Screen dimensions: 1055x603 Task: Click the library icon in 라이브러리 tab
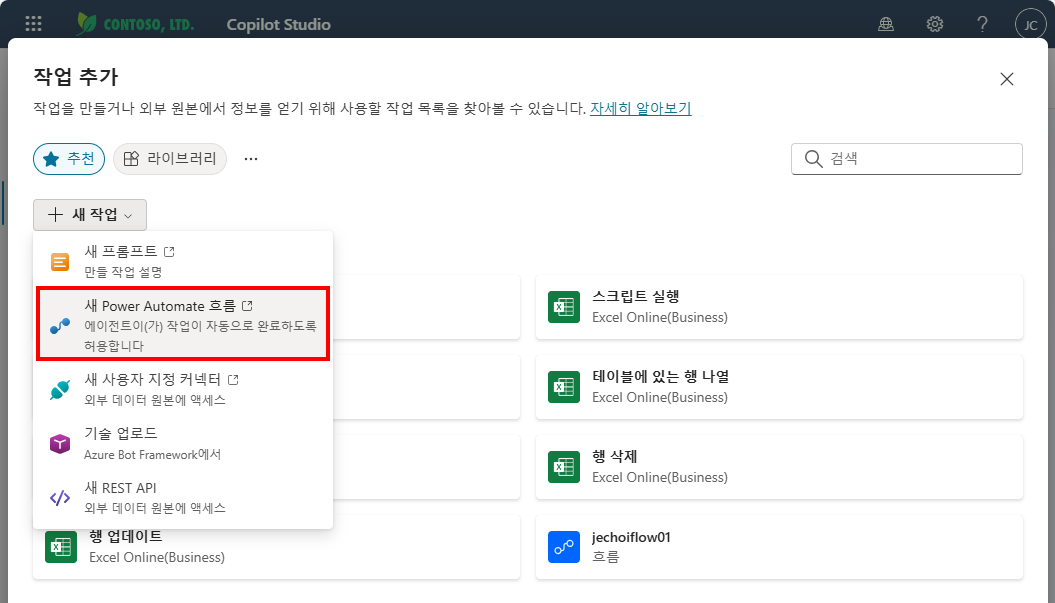click(131, 159)
